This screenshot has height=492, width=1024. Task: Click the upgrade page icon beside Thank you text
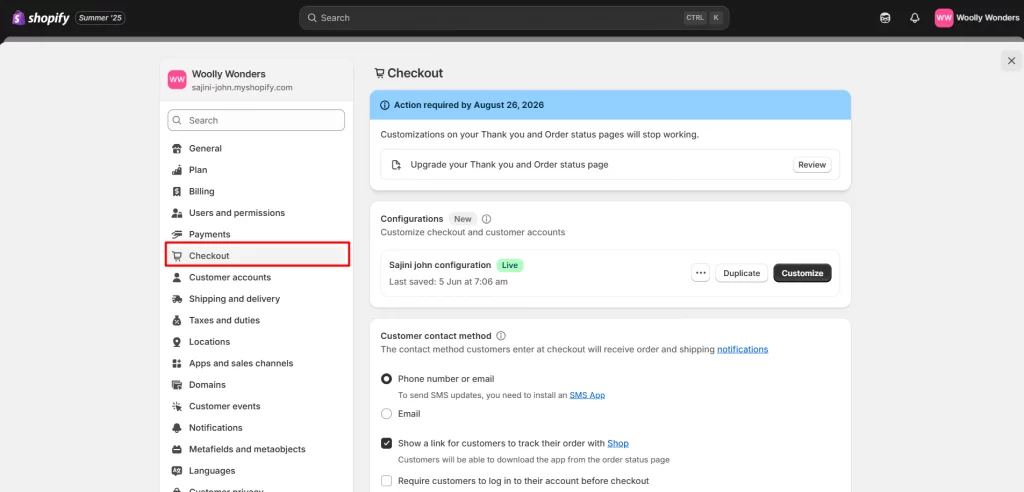pos(396,165)
